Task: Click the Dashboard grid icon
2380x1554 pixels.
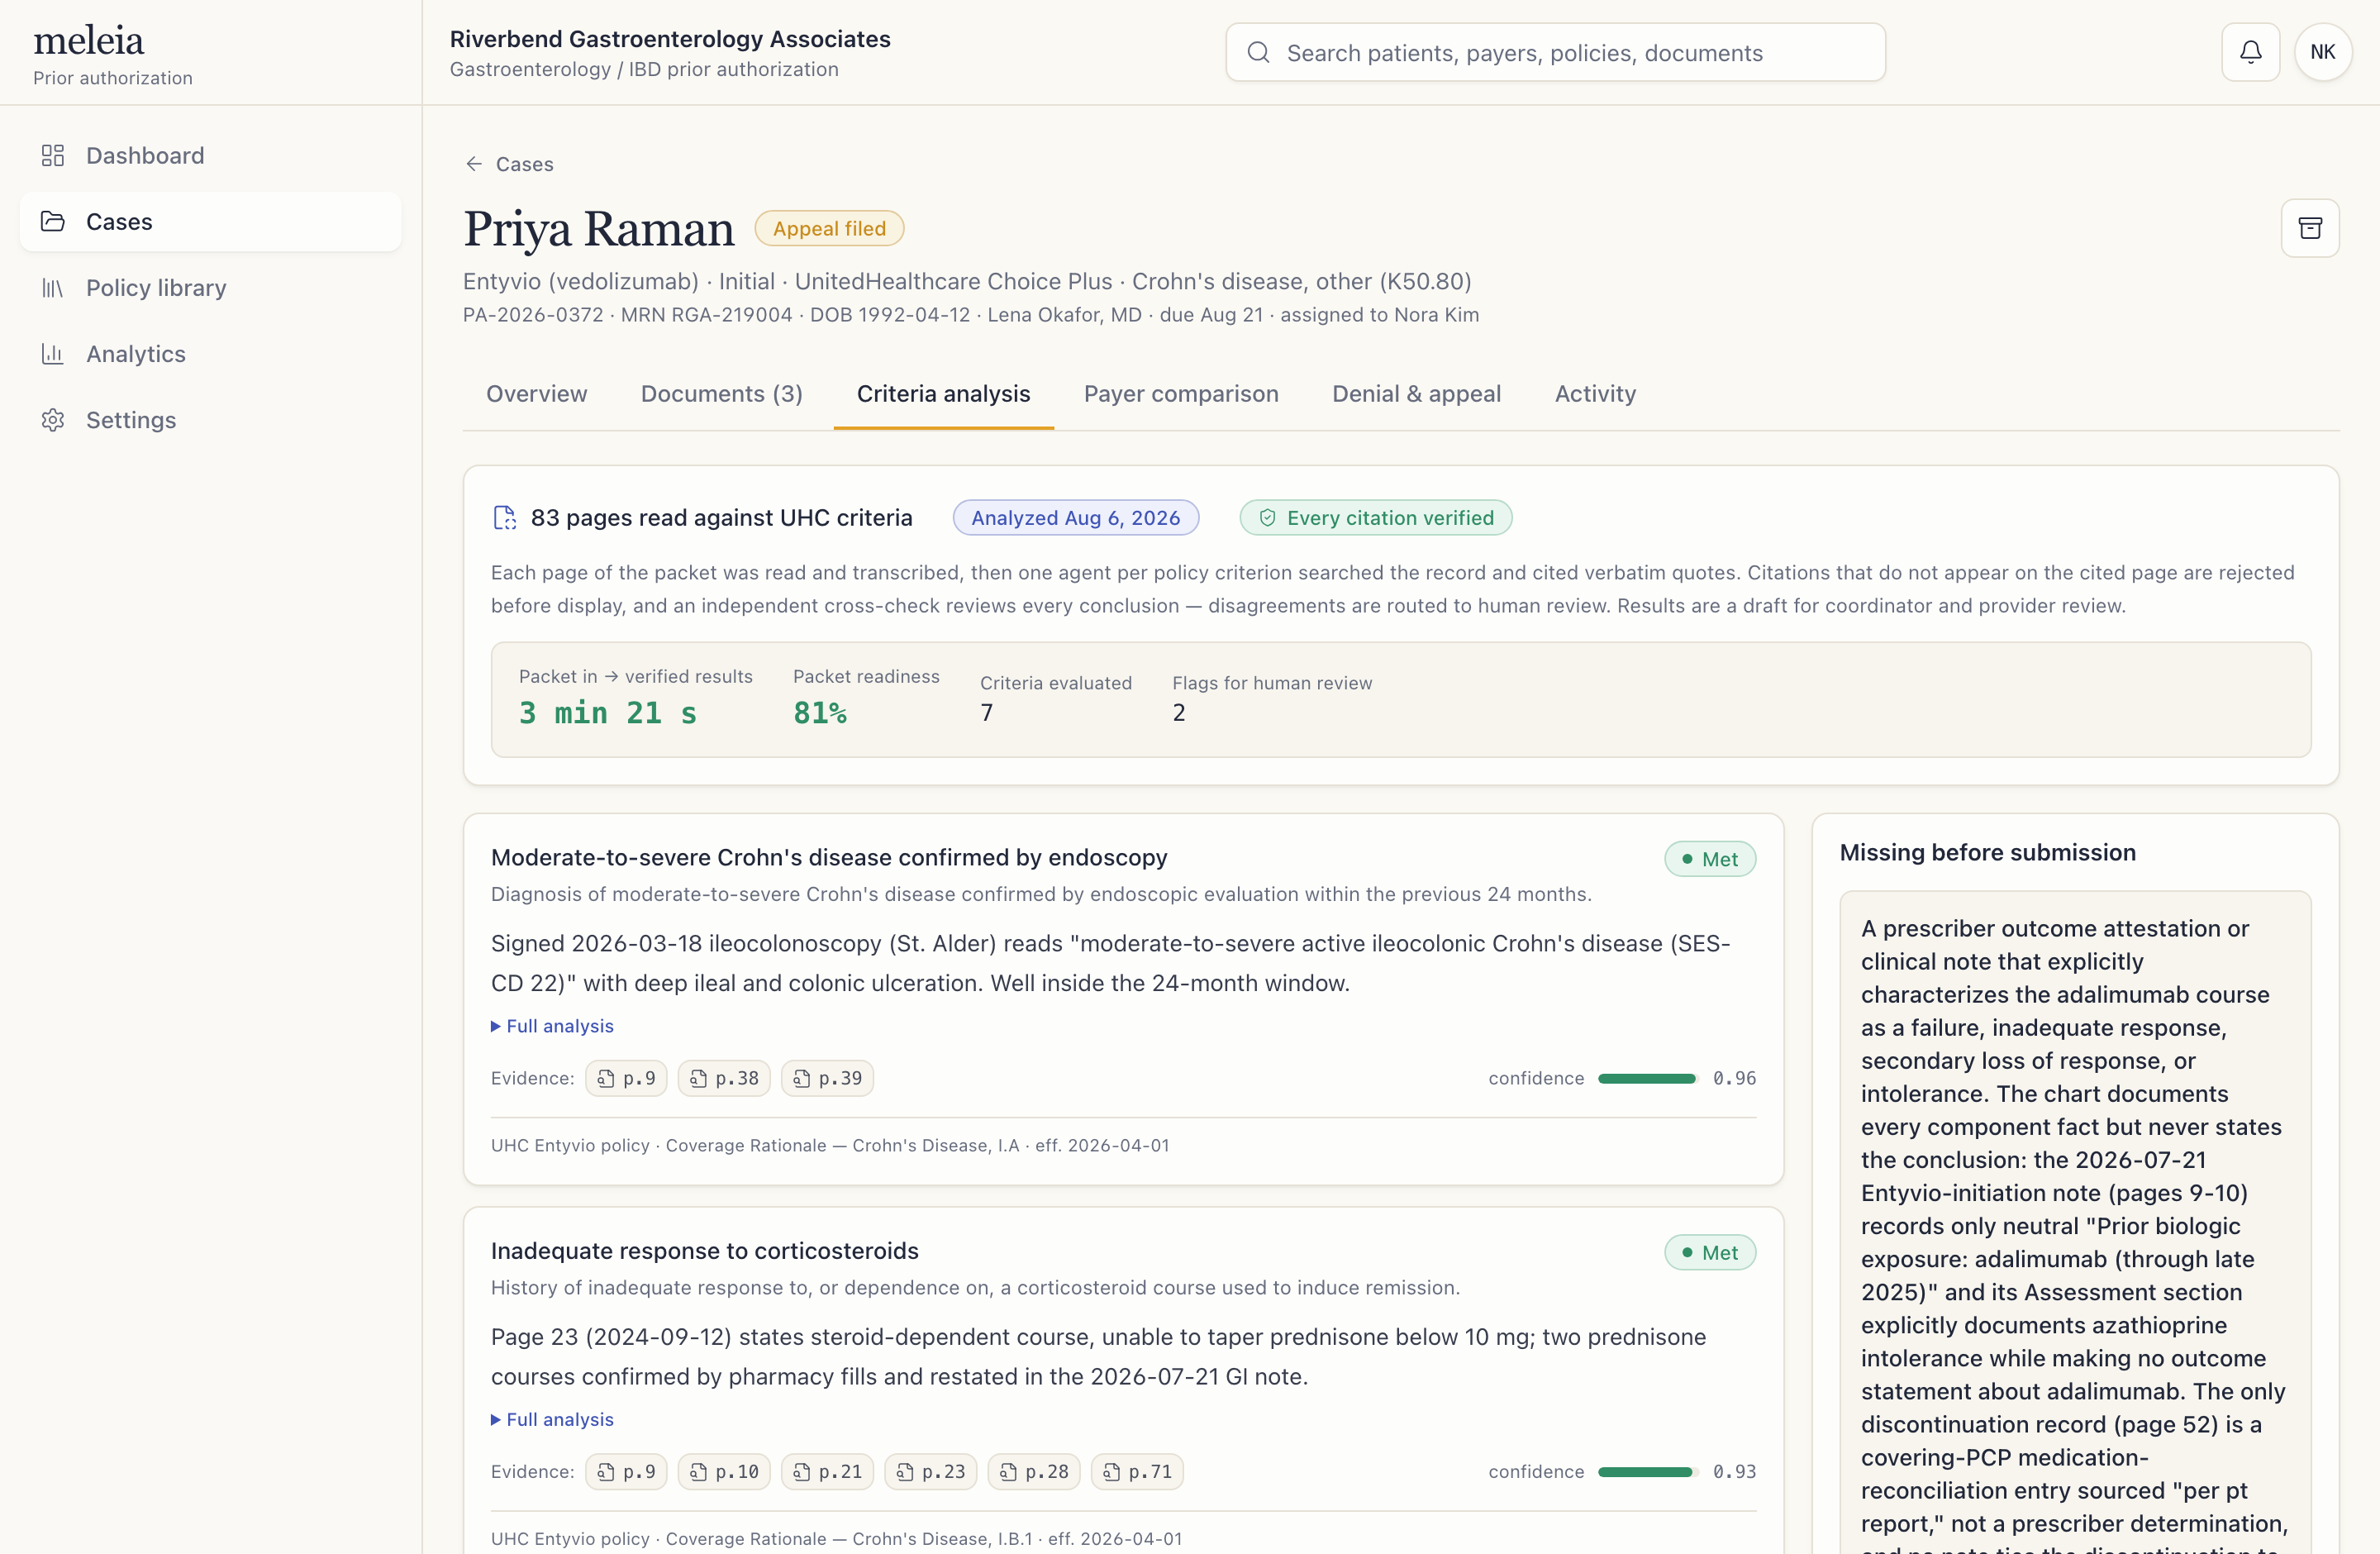Action: tap(53, 156)
